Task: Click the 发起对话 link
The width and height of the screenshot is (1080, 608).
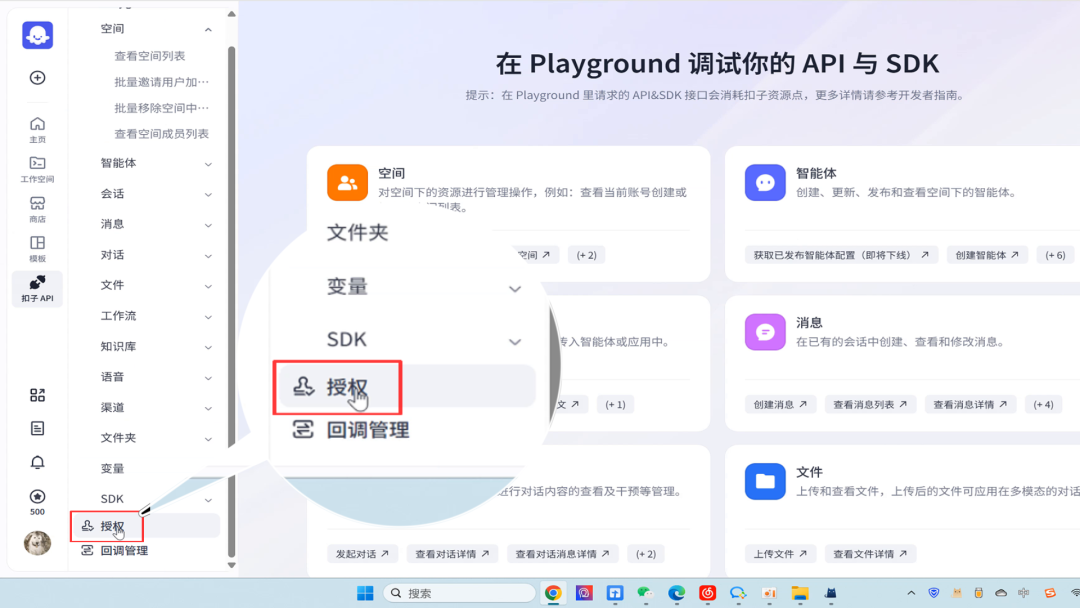Action: [362, 554]
